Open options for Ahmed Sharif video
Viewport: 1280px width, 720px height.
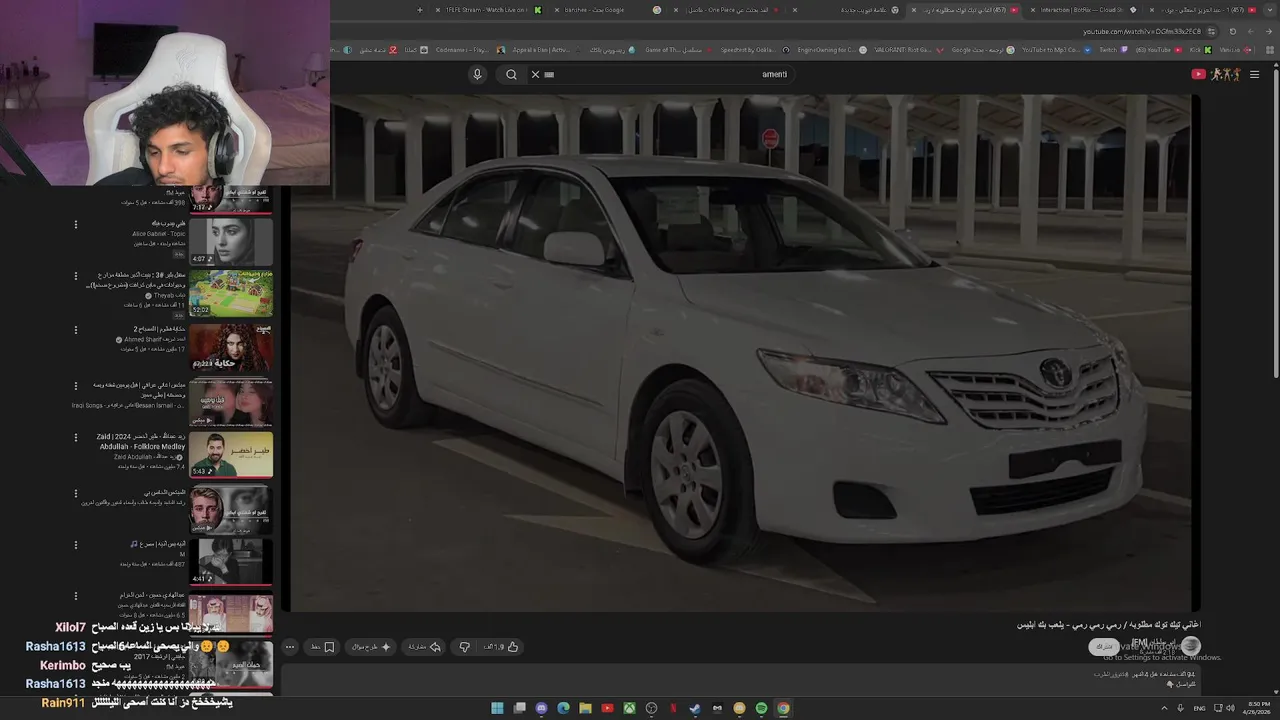point(75,330)
